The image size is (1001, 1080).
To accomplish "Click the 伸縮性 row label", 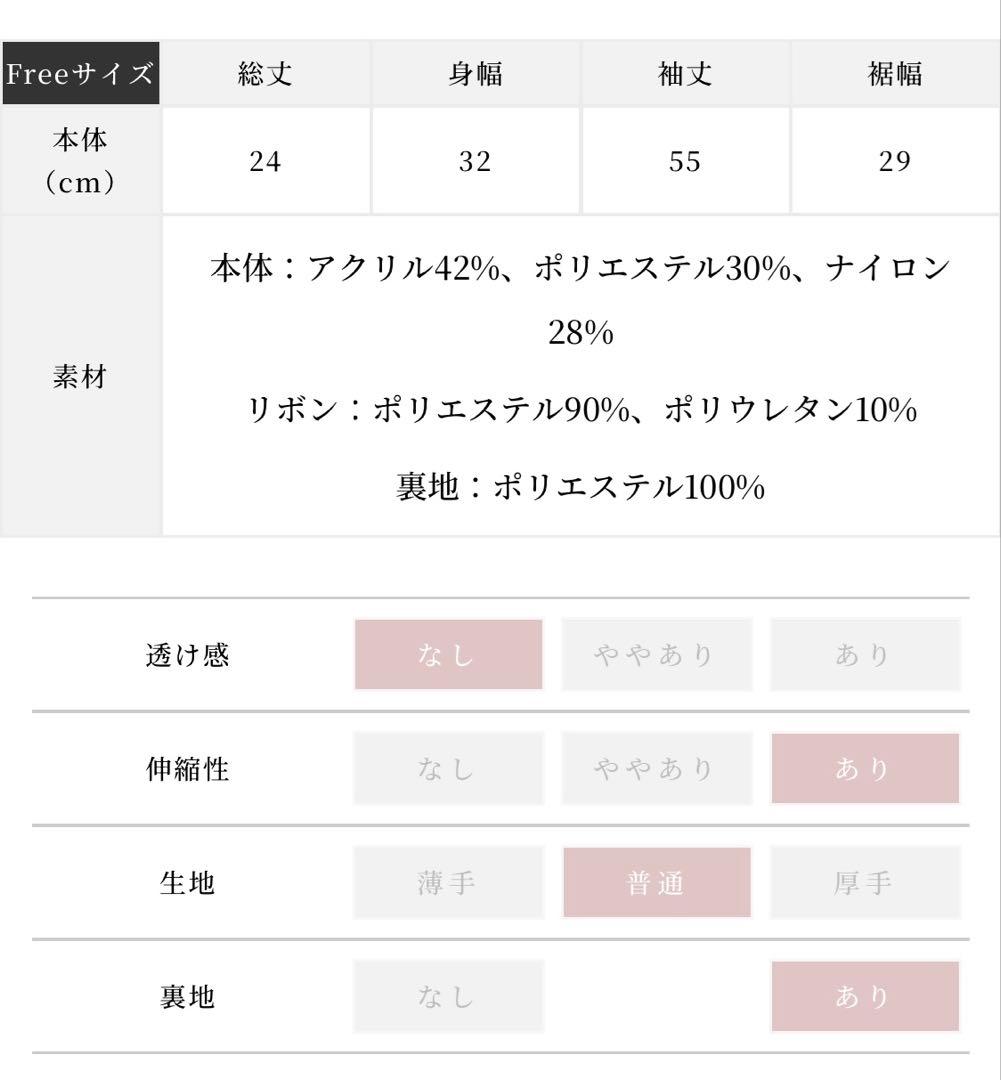I will (x=187, y=769).
